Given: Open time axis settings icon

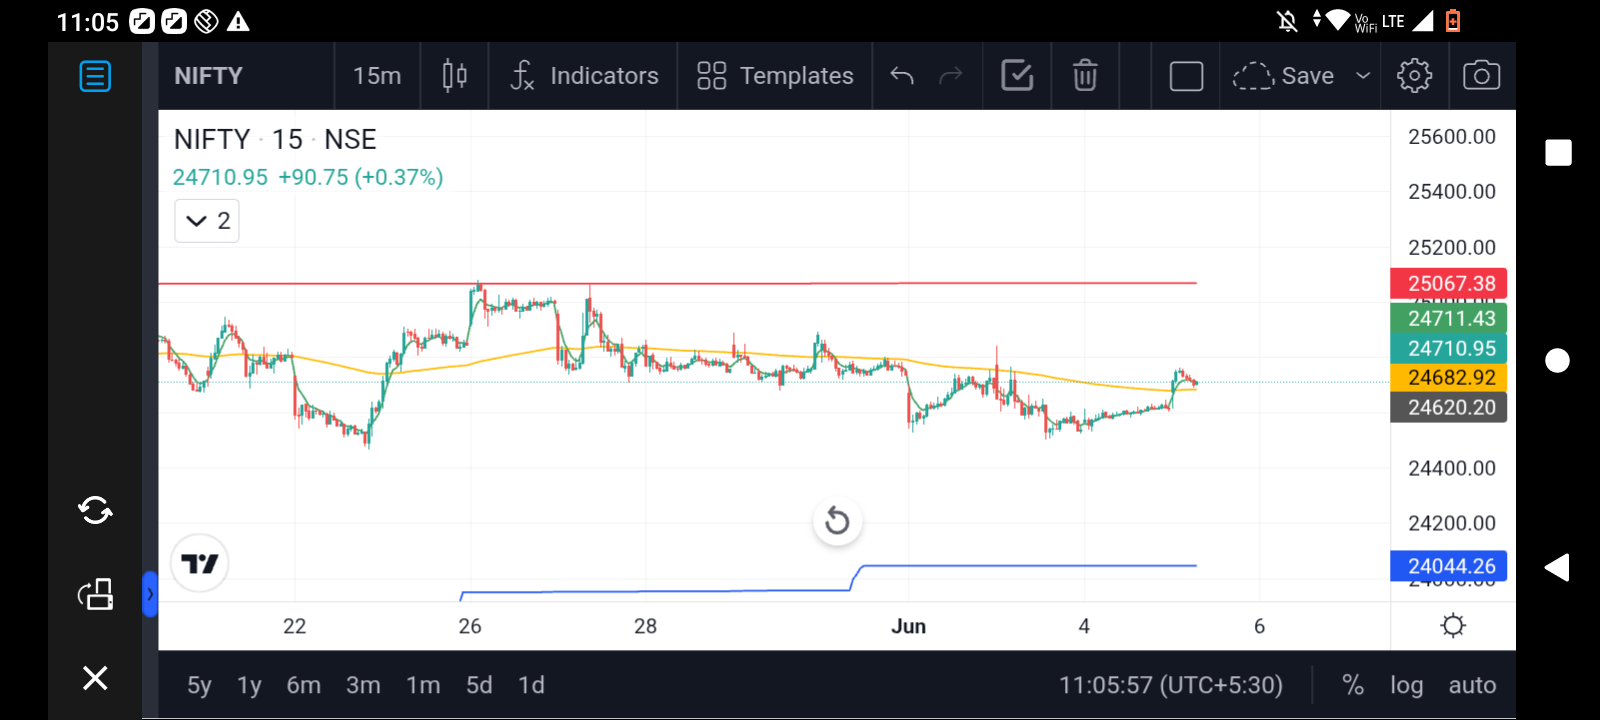Looking at the screenshot, I should 1453,626.
